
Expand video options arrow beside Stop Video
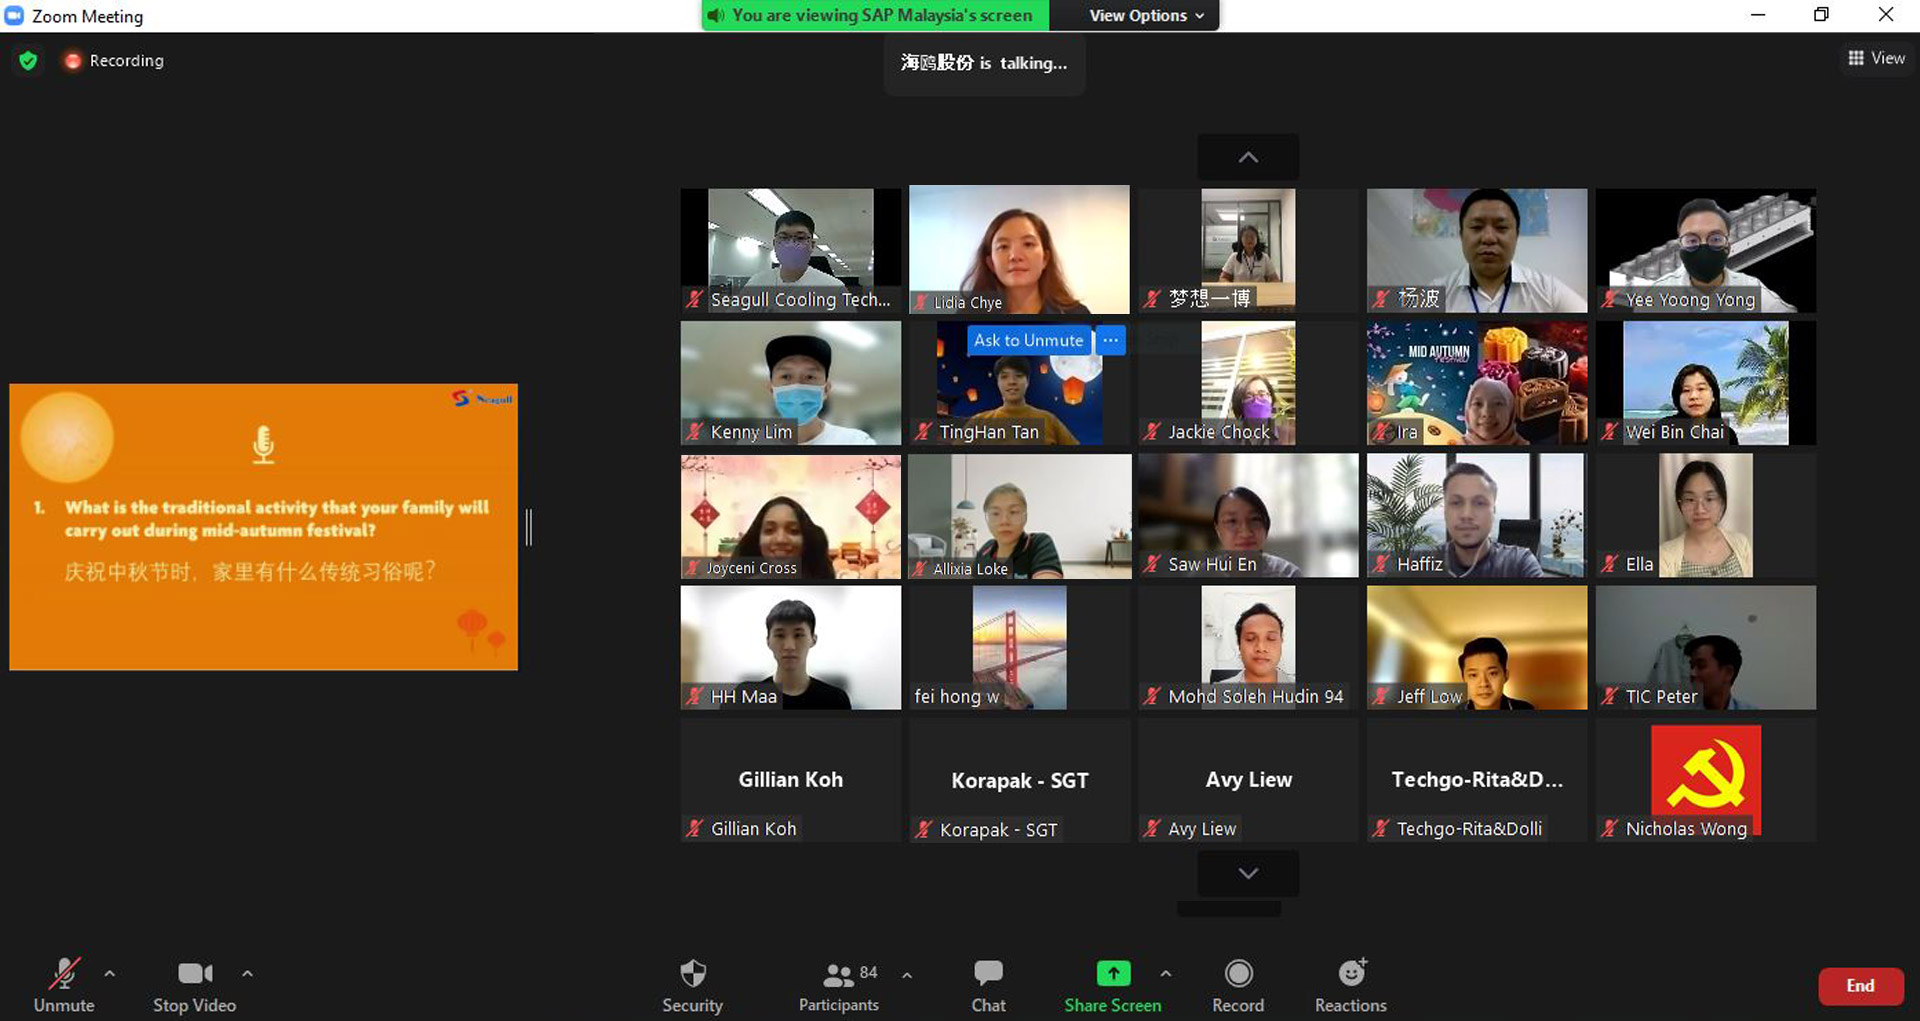[x=247, y=973]
